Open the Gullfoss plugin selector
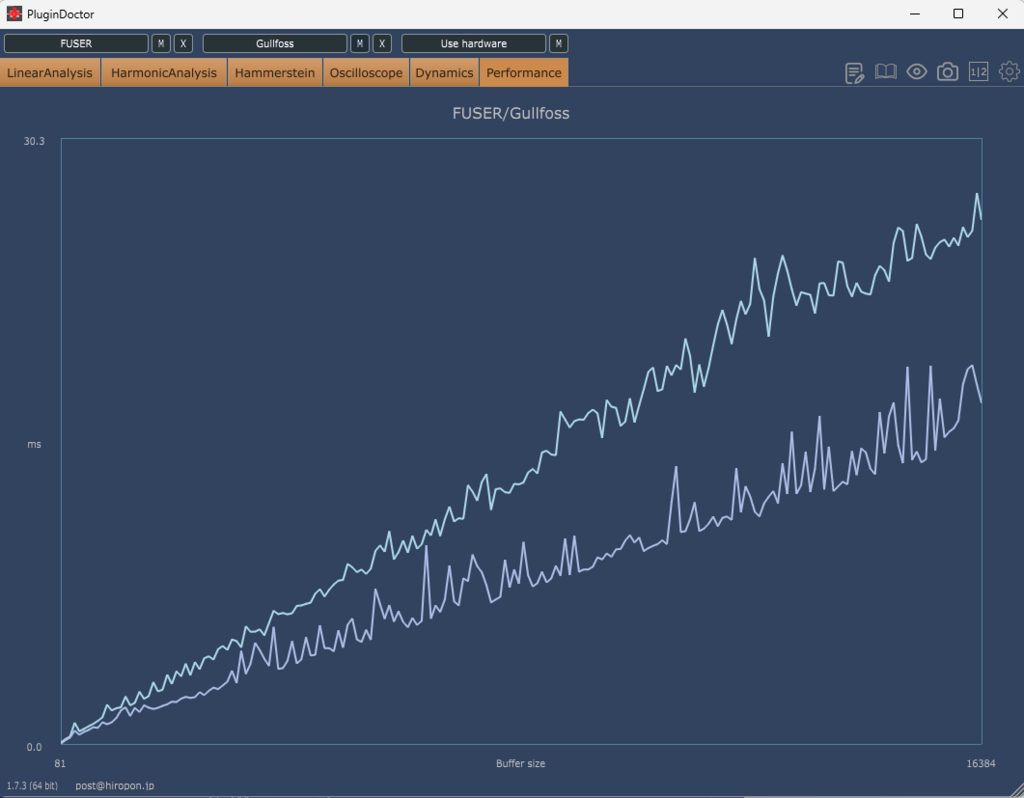This screenshot has height=798, width=1024. click(275, 44)
